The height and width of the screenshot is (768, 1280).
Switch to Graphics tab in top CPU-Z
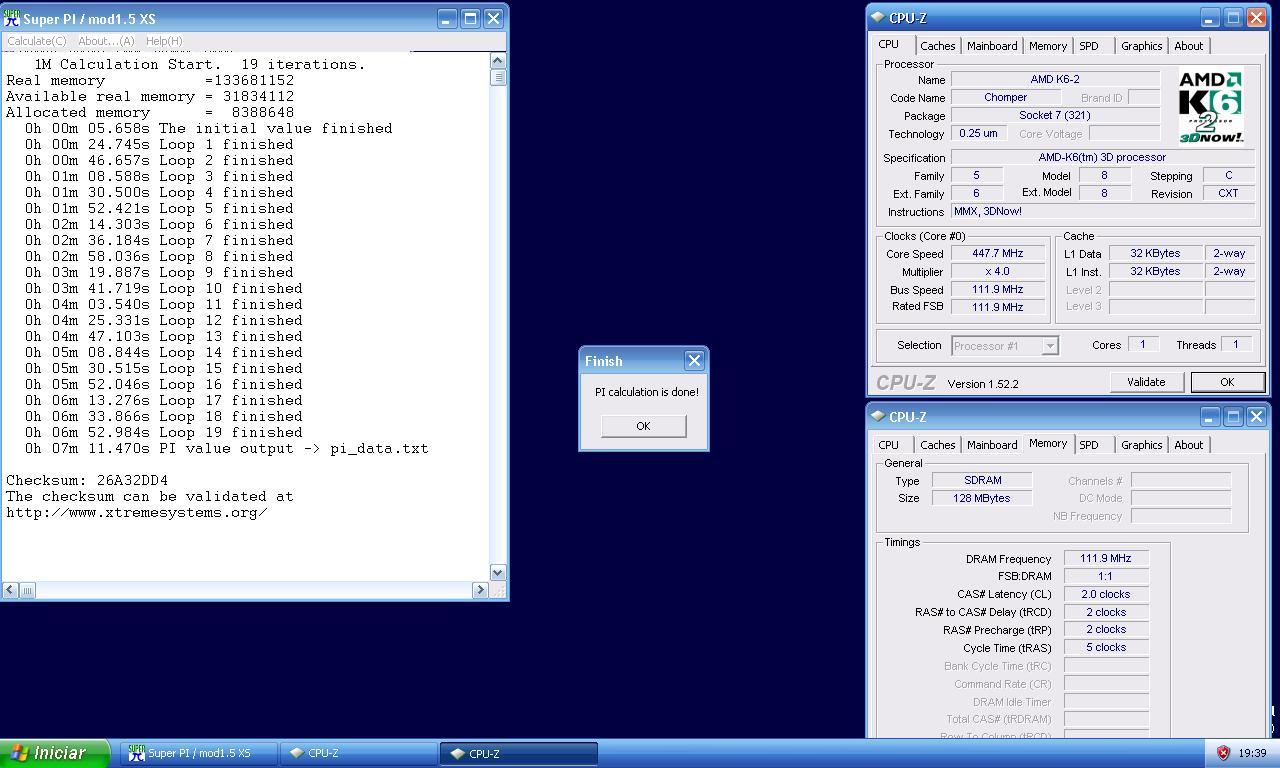tap(1141, 46)
